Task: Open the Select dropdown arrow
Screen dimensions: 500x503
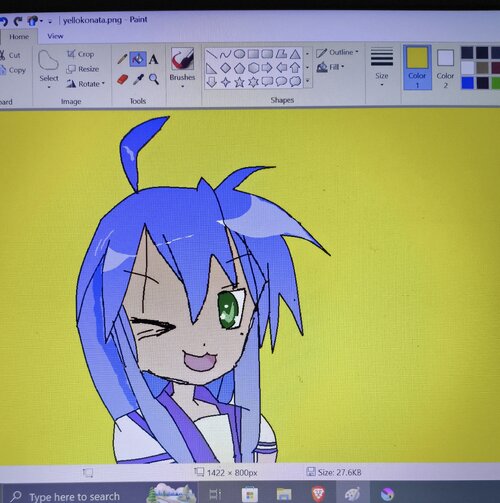Action: tap(49, 87)
